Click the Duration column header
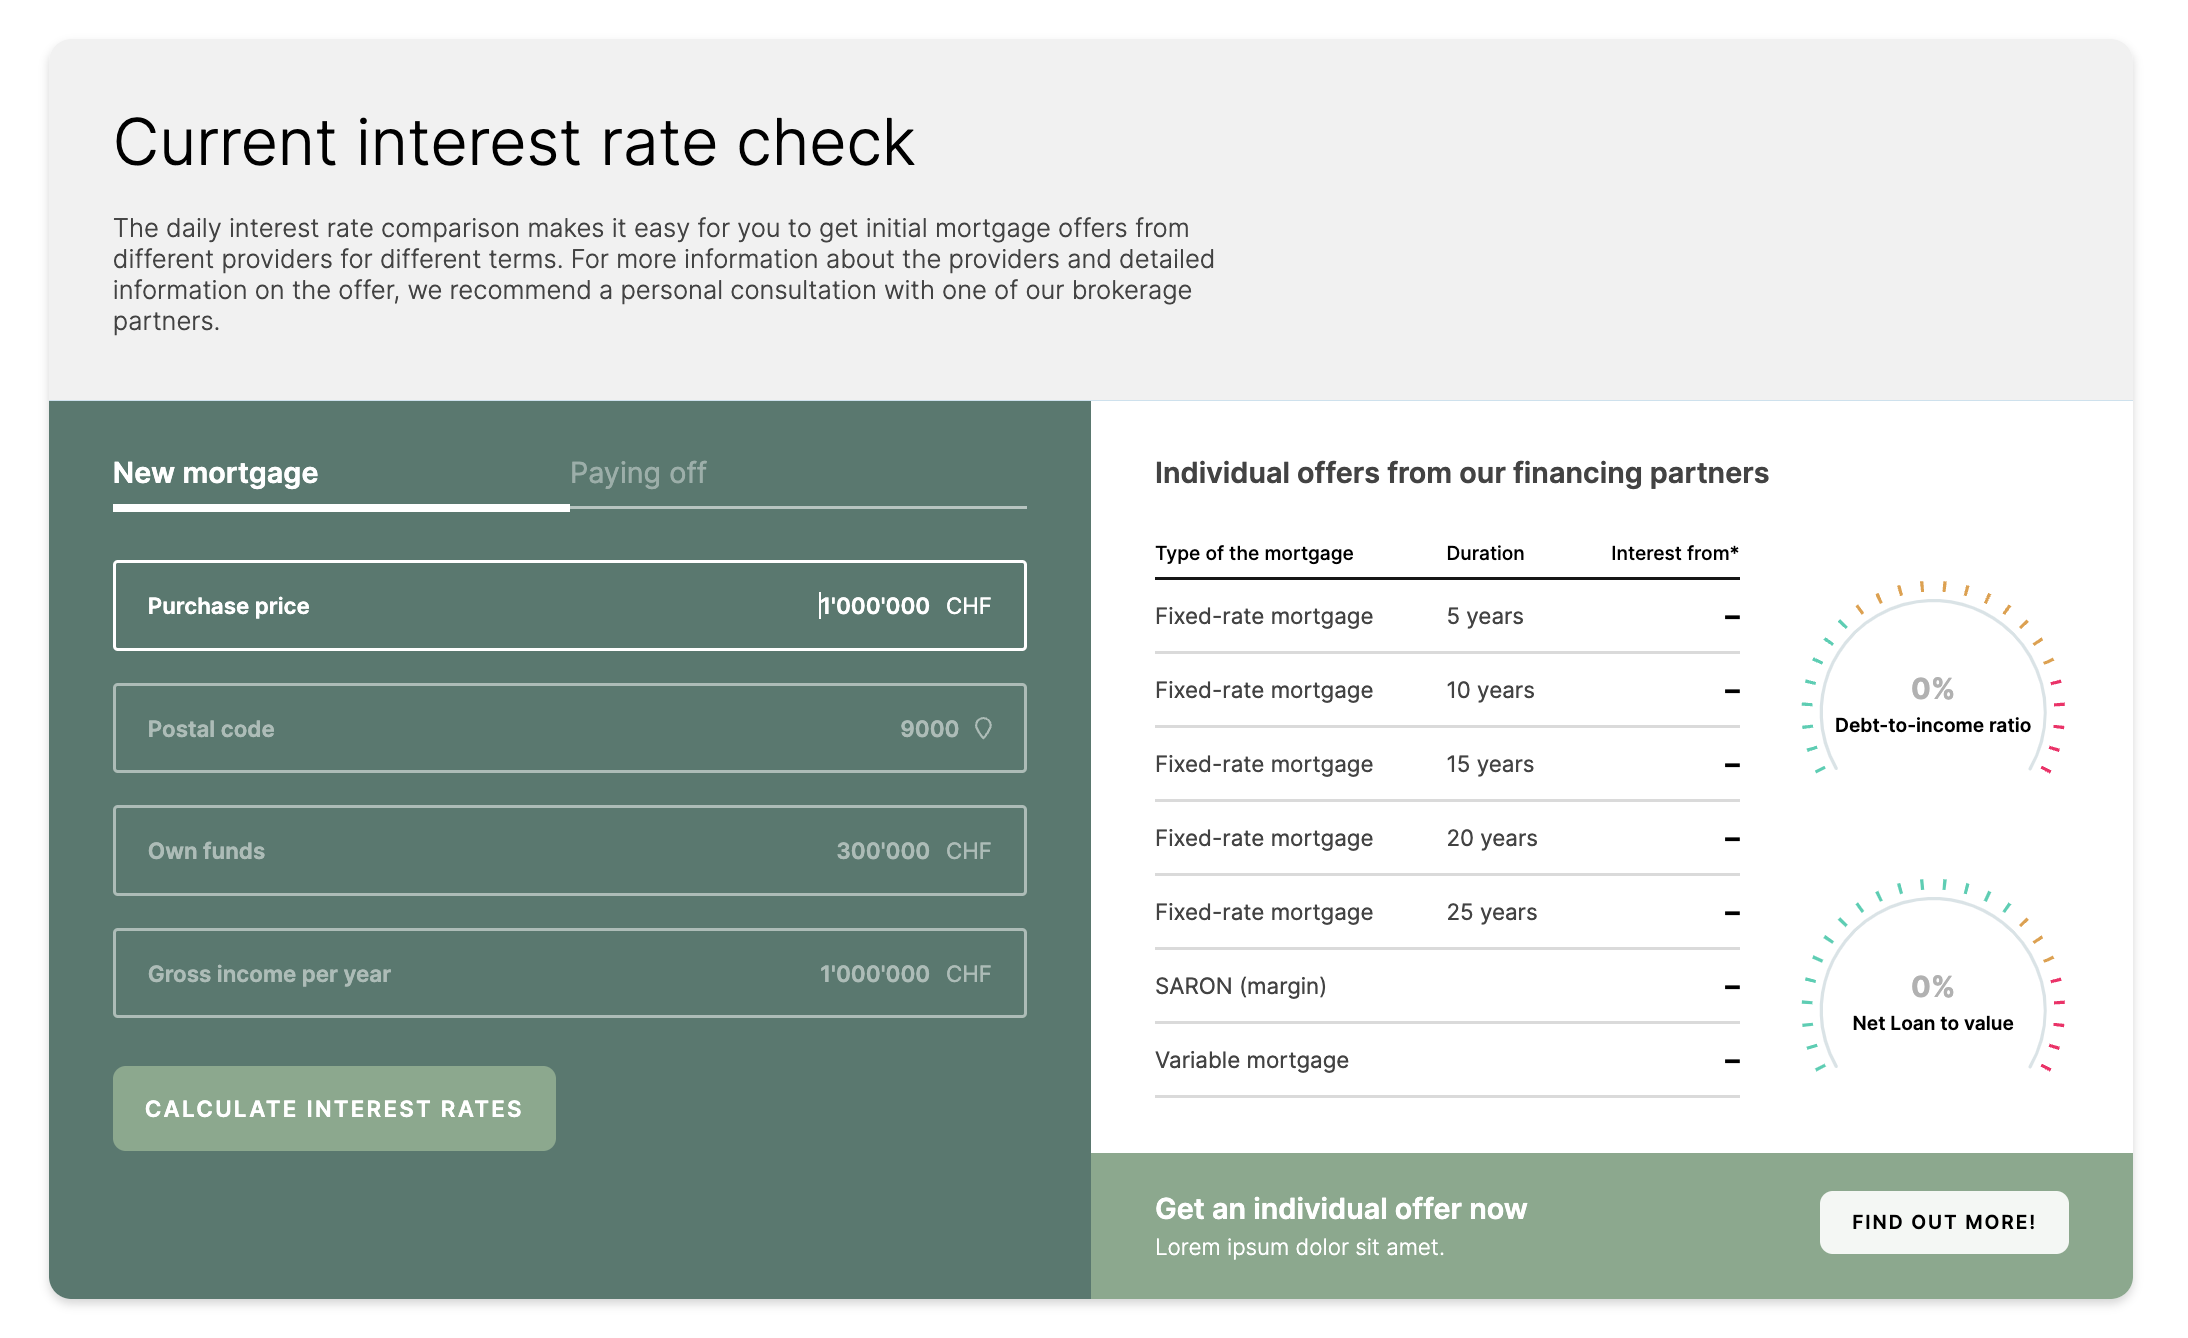The width and height of the screenshot is (2188, 1338). pyautogui.click(x=1485, y=554)
